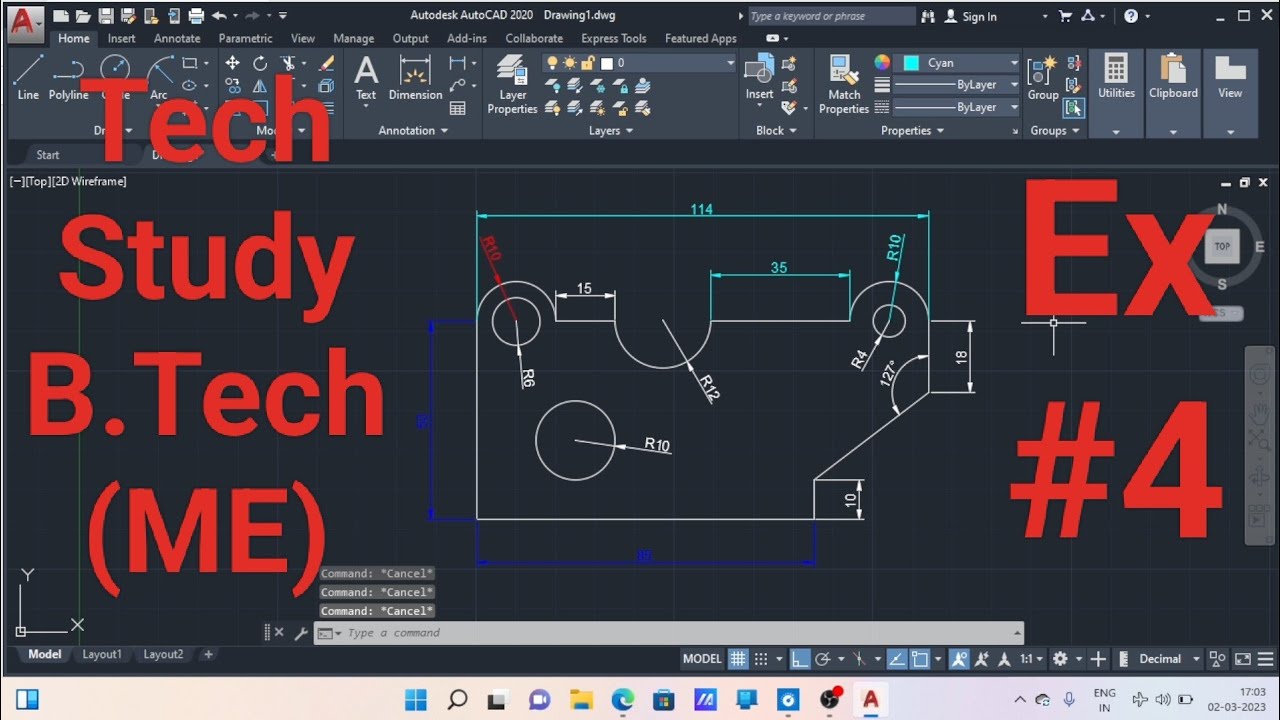Image resolution: width=1280 pixels, height=720 pixels.
Task: Click the Sign In button
Action: (x=970, y=16)
